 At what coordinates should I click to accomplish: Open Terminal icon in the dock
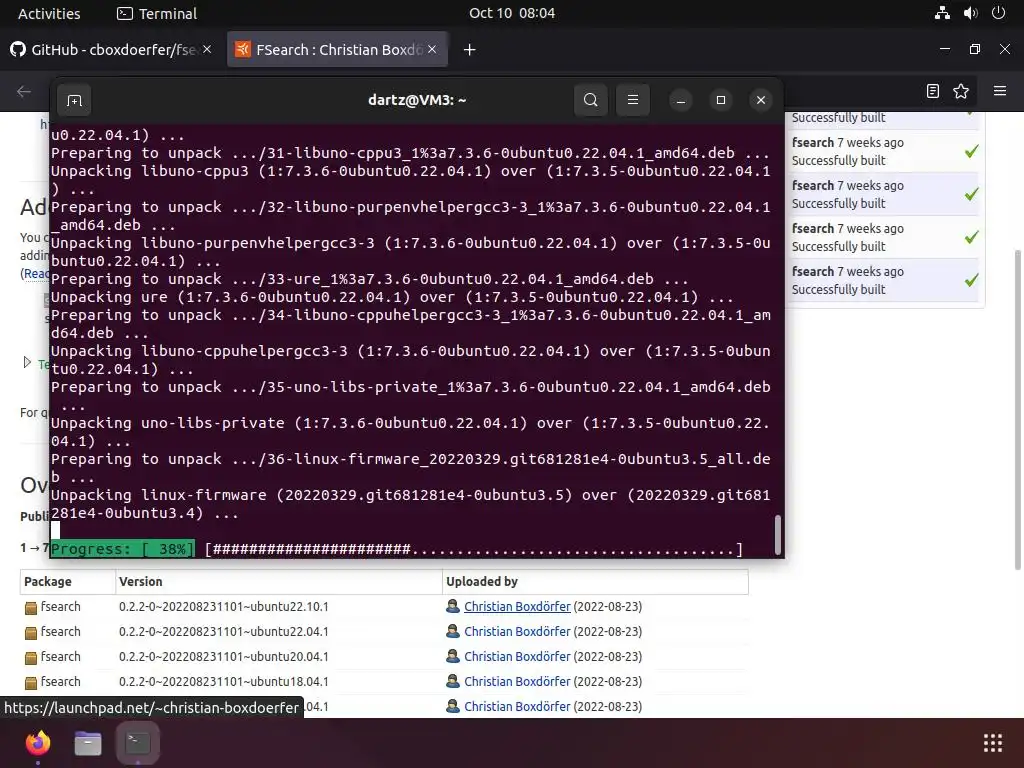click(x=138, y=743)
